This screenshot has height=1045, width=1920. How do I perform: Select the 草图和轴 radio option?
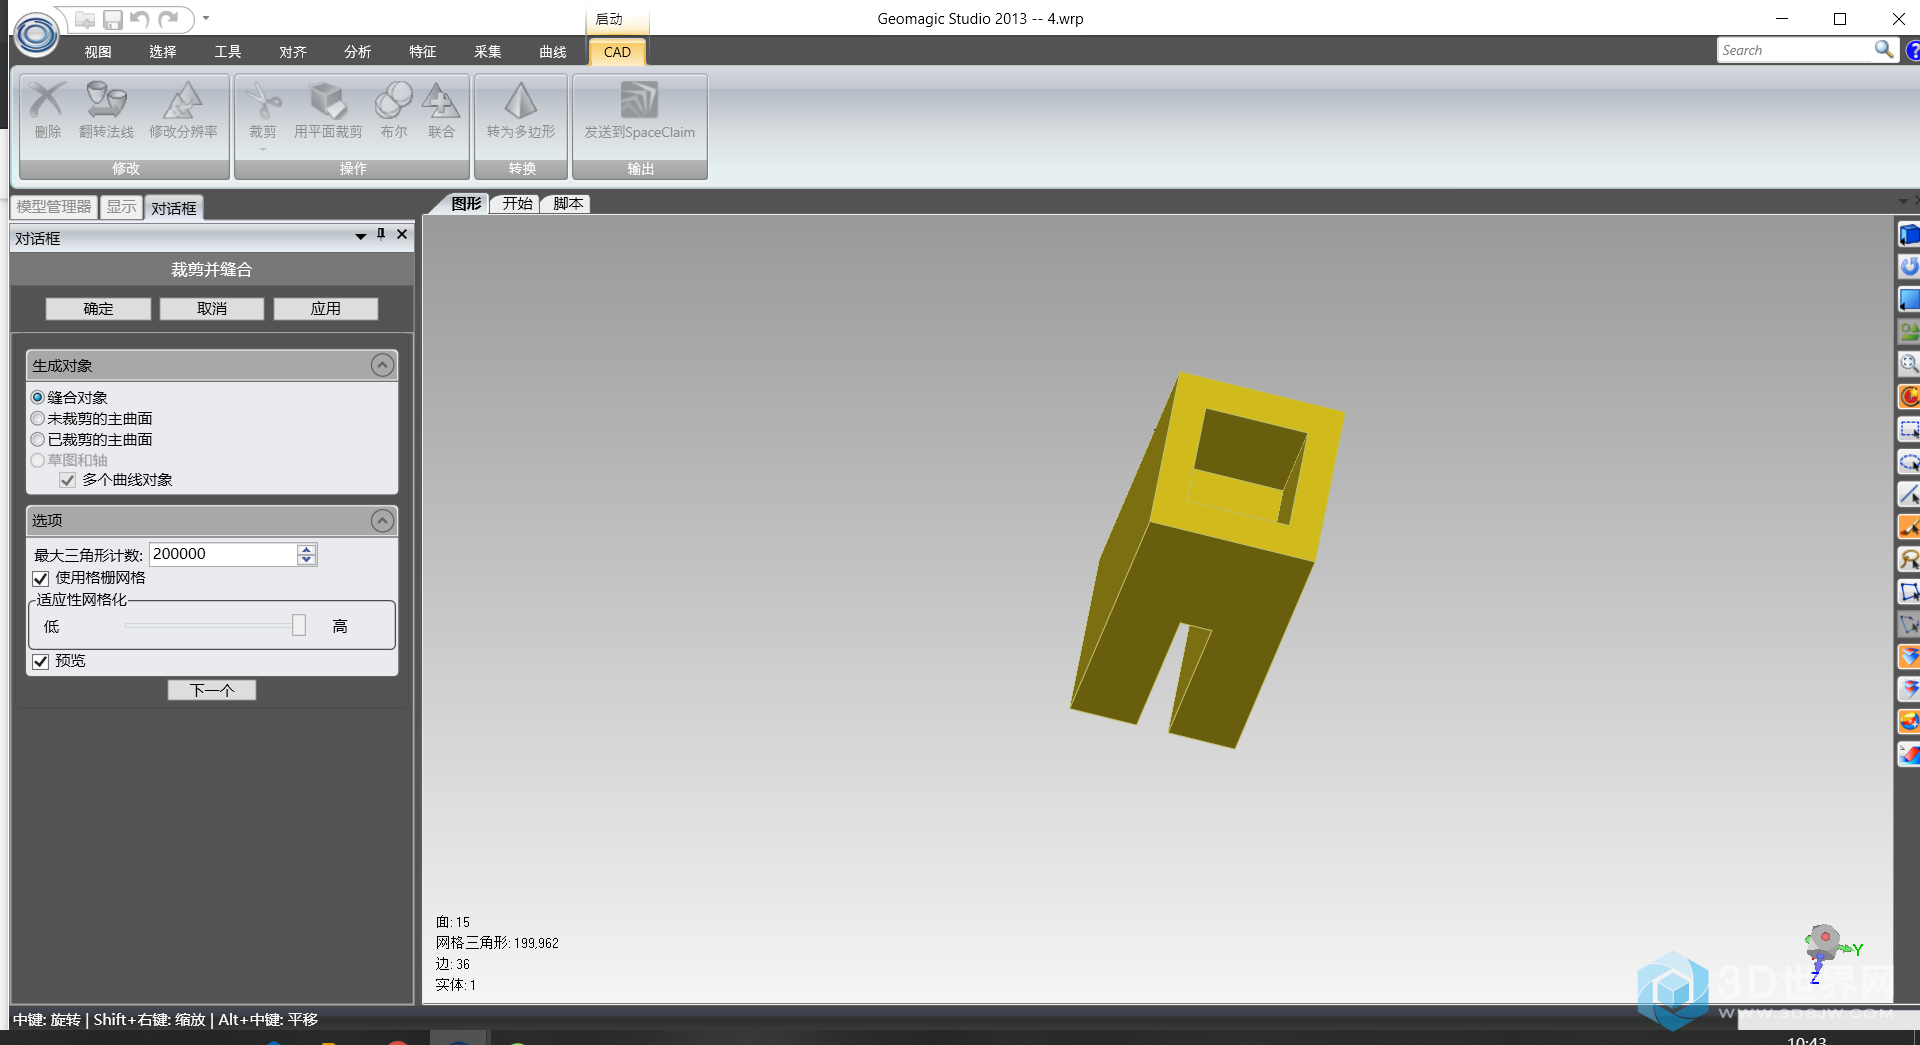point(38,460)
